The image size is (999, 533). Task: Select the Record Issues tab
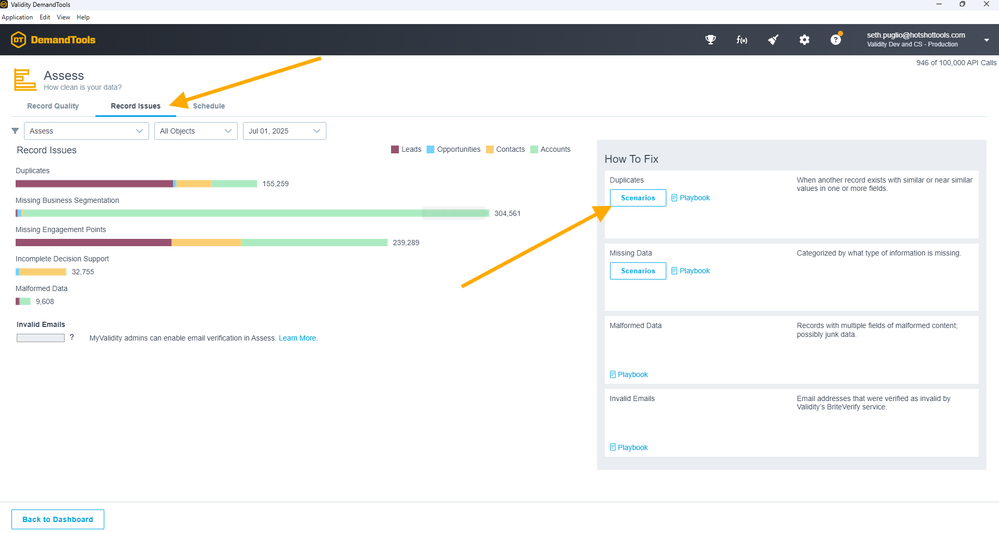pyautogui.click(x=136, y=106)
